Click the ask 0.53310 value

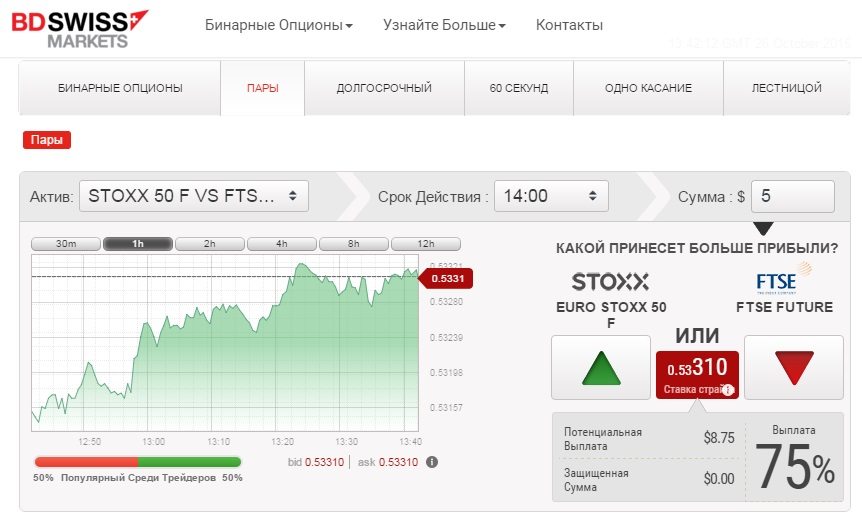(398, 462)
